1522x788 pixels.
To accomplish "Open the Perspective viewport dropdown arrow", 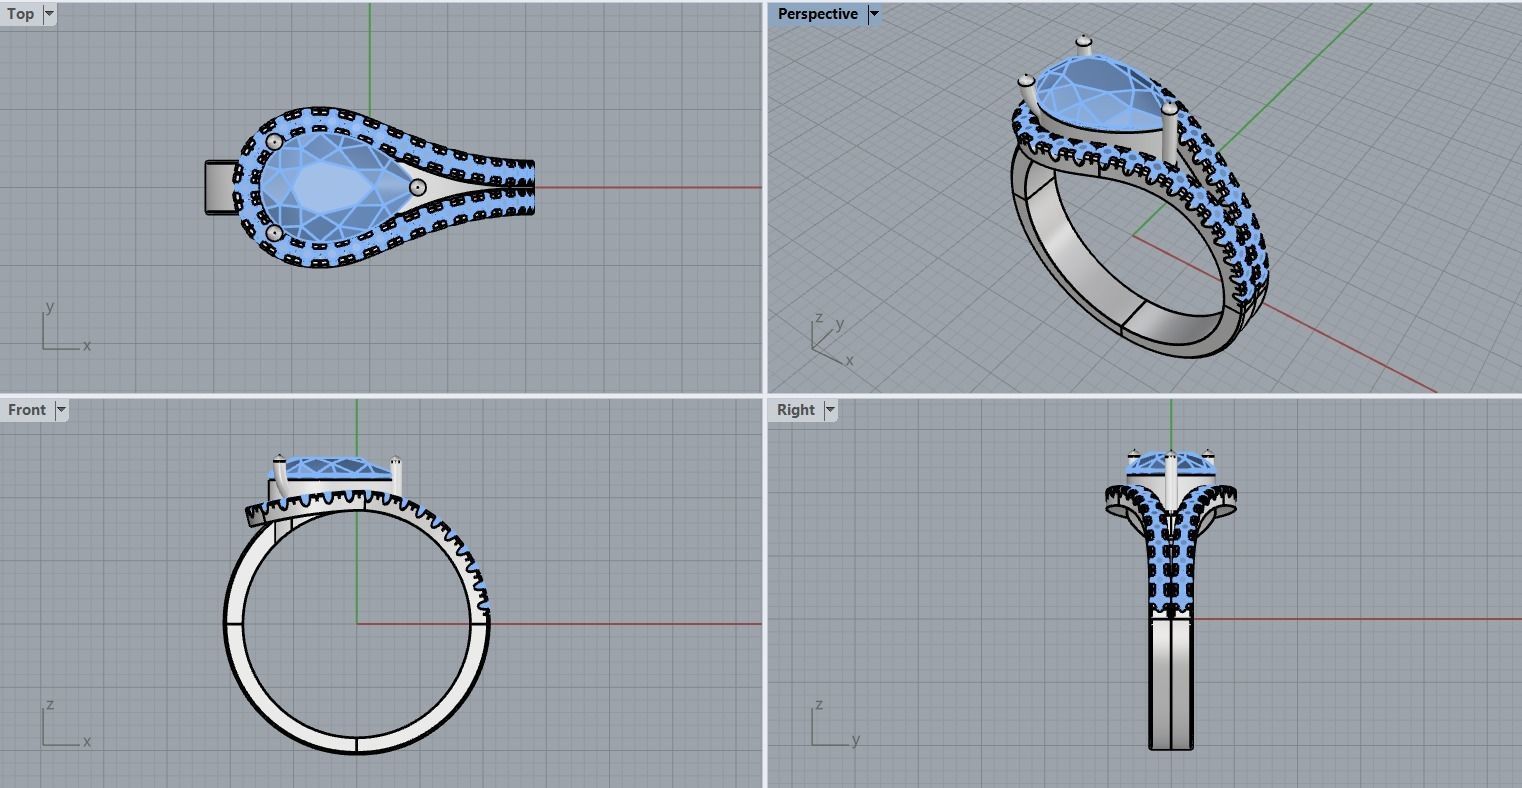I will pos(873,14).
